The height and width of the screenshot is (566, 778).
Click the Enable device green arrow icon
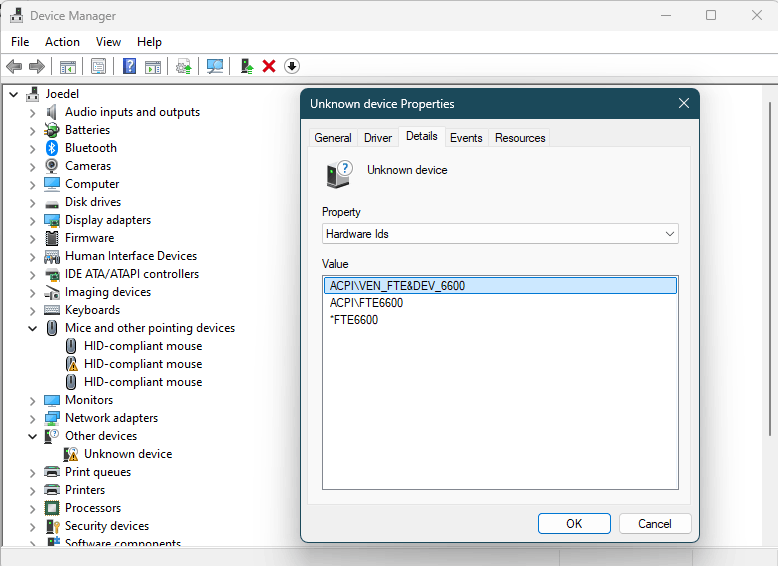(247, 66)
